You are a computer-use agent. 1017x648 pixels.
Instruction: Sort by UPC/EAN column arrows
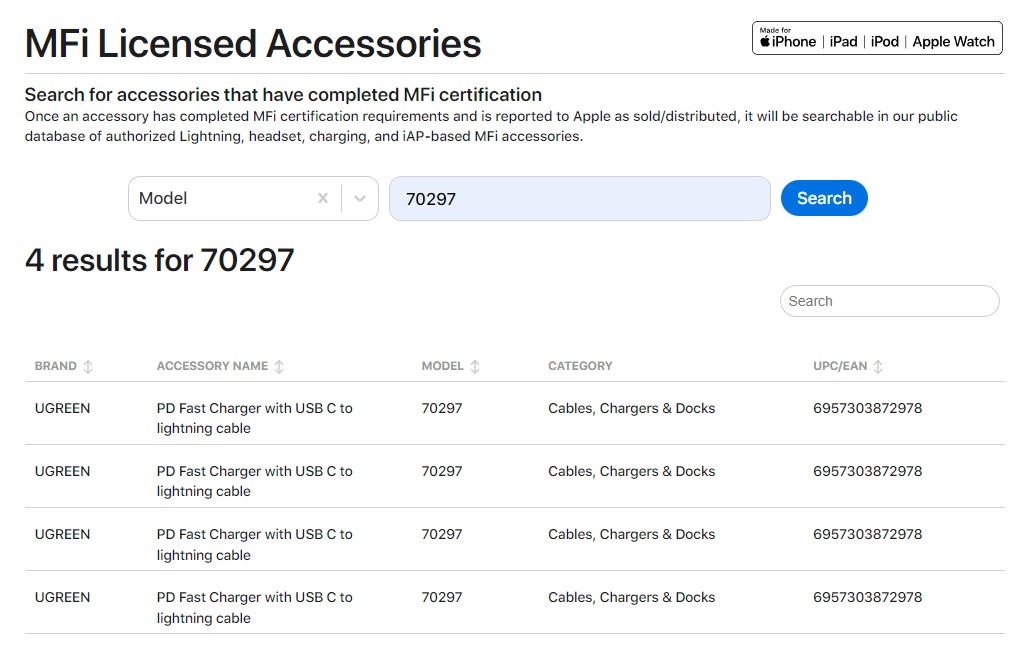point(878,367)
